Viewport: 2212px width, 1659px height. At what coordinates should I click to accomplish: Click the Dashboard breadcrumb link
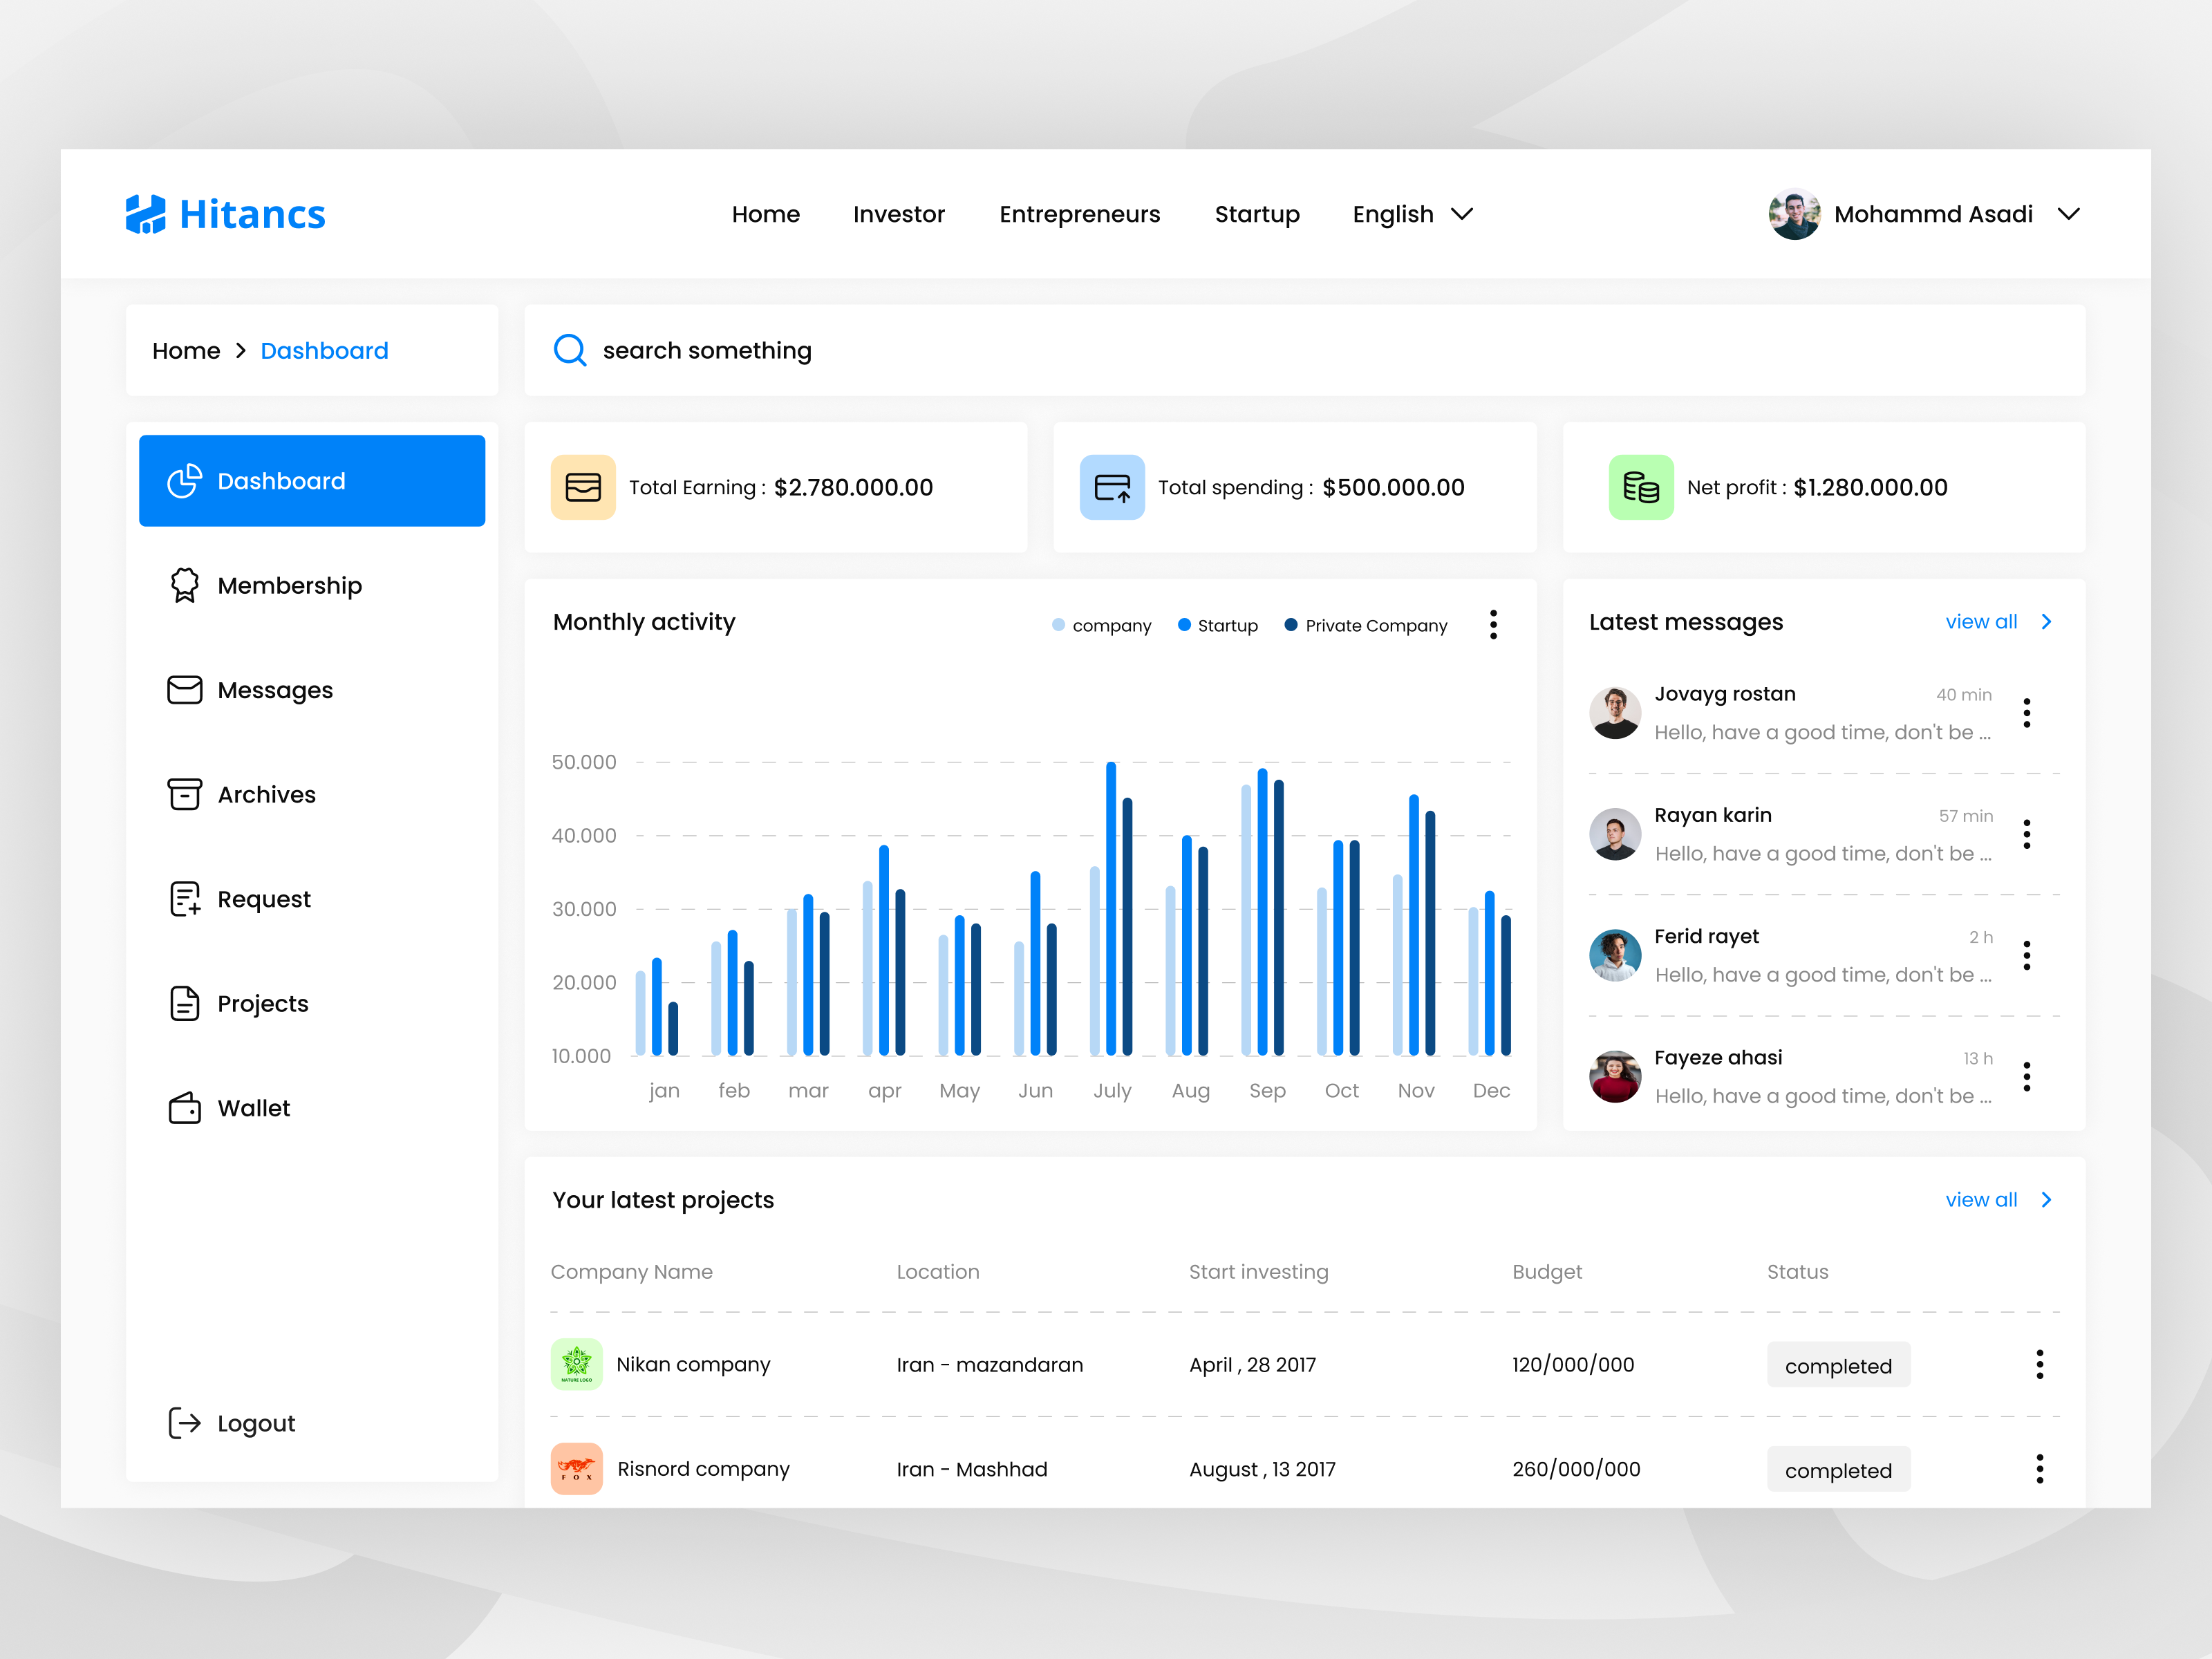[x=324, y=351]
